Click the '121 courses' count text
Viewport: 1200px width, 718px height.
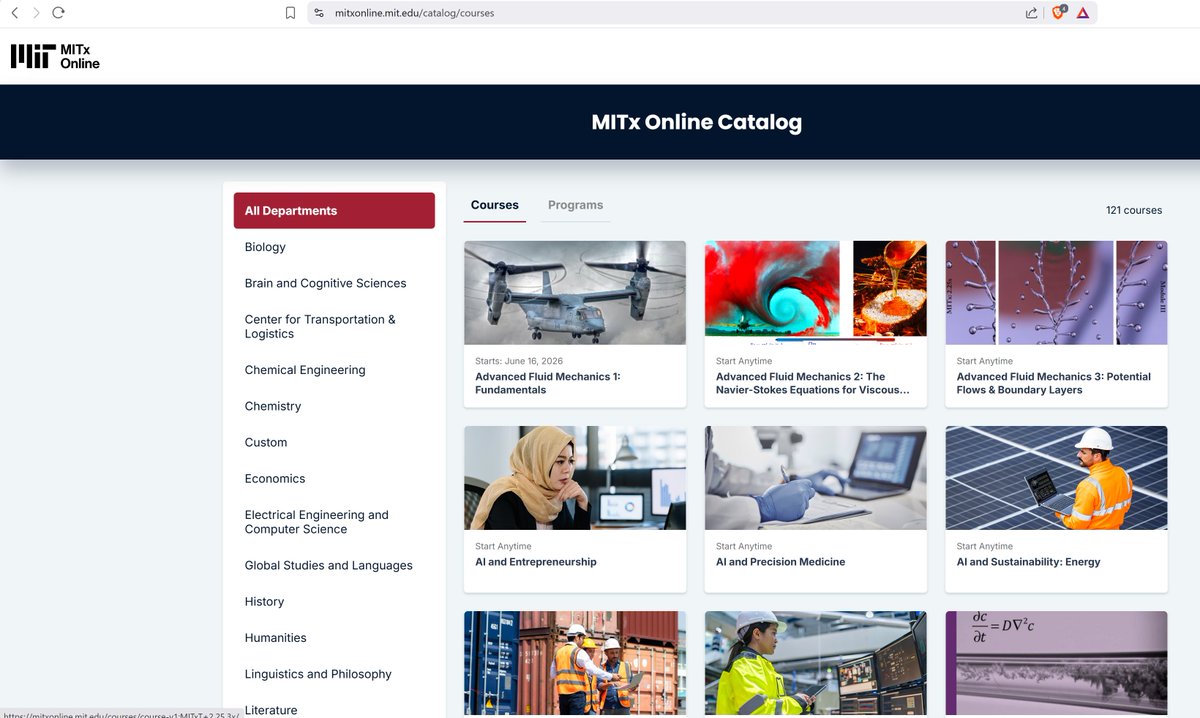(x=1134, y=210)
